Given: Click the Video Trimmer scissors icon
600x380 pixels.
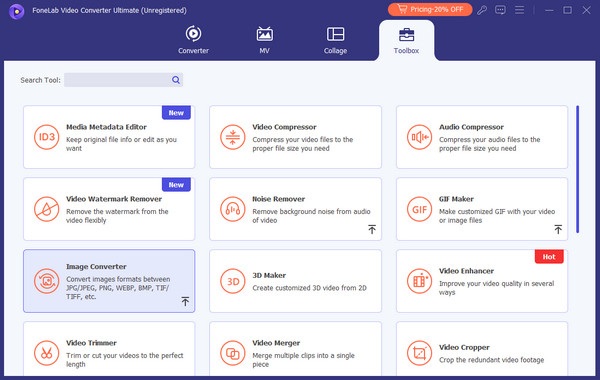Looking at the screenshot, I should click(x=46, y=353).
